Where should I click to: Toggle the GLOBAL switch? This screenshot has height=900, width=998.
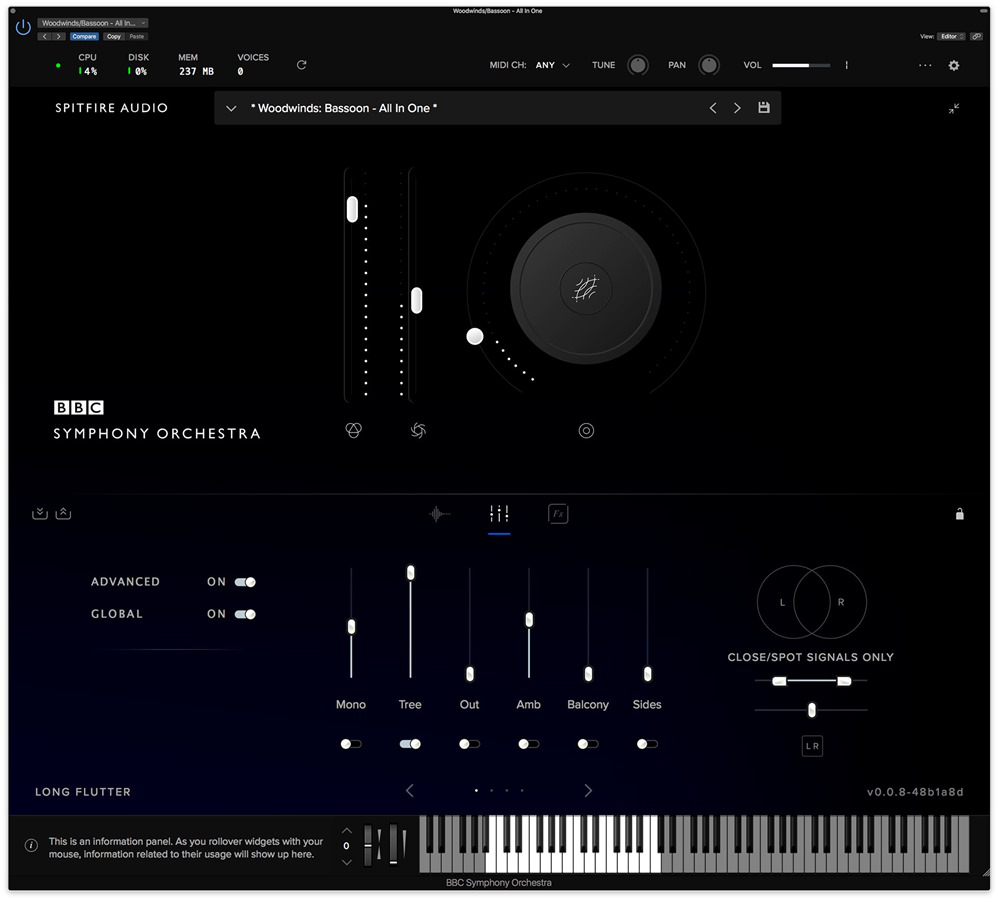[x=245, y=614]
